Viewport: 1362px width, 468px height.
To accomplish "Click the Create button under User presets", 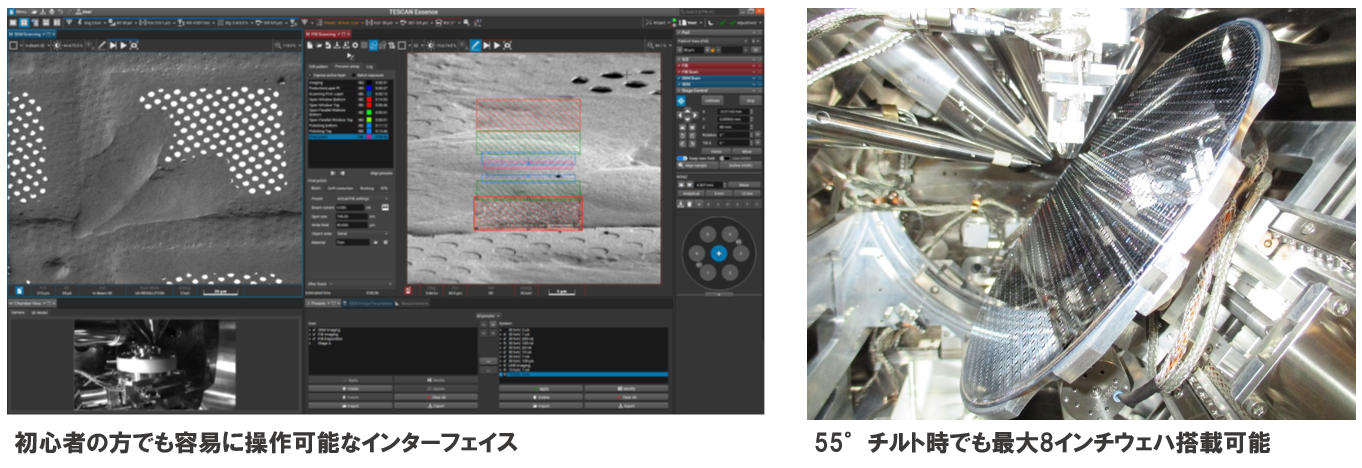I will point(350,389).
